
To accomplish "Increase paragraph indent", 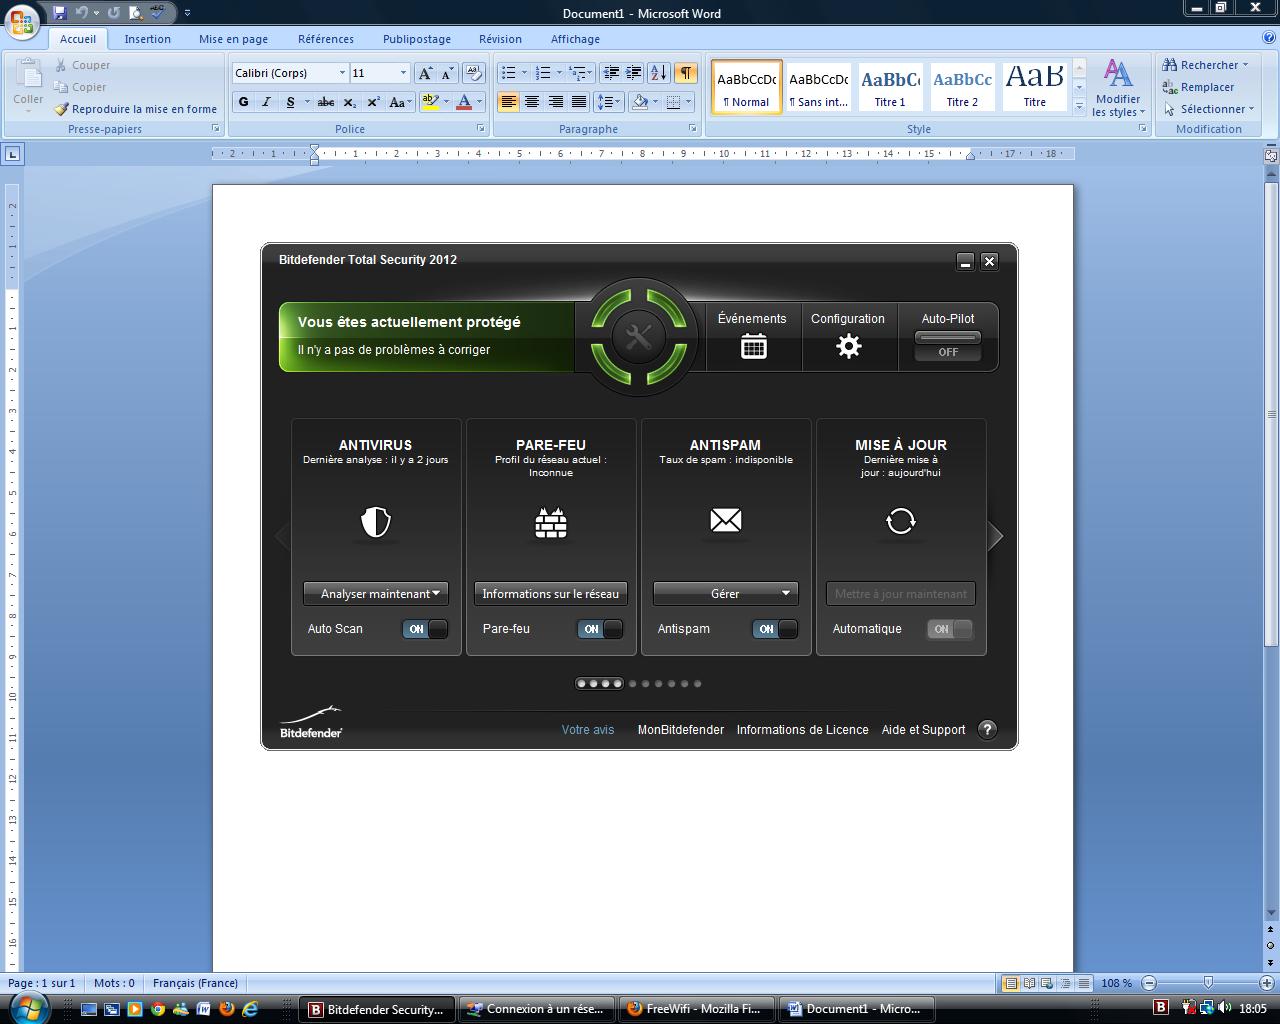I will (634, 73).
